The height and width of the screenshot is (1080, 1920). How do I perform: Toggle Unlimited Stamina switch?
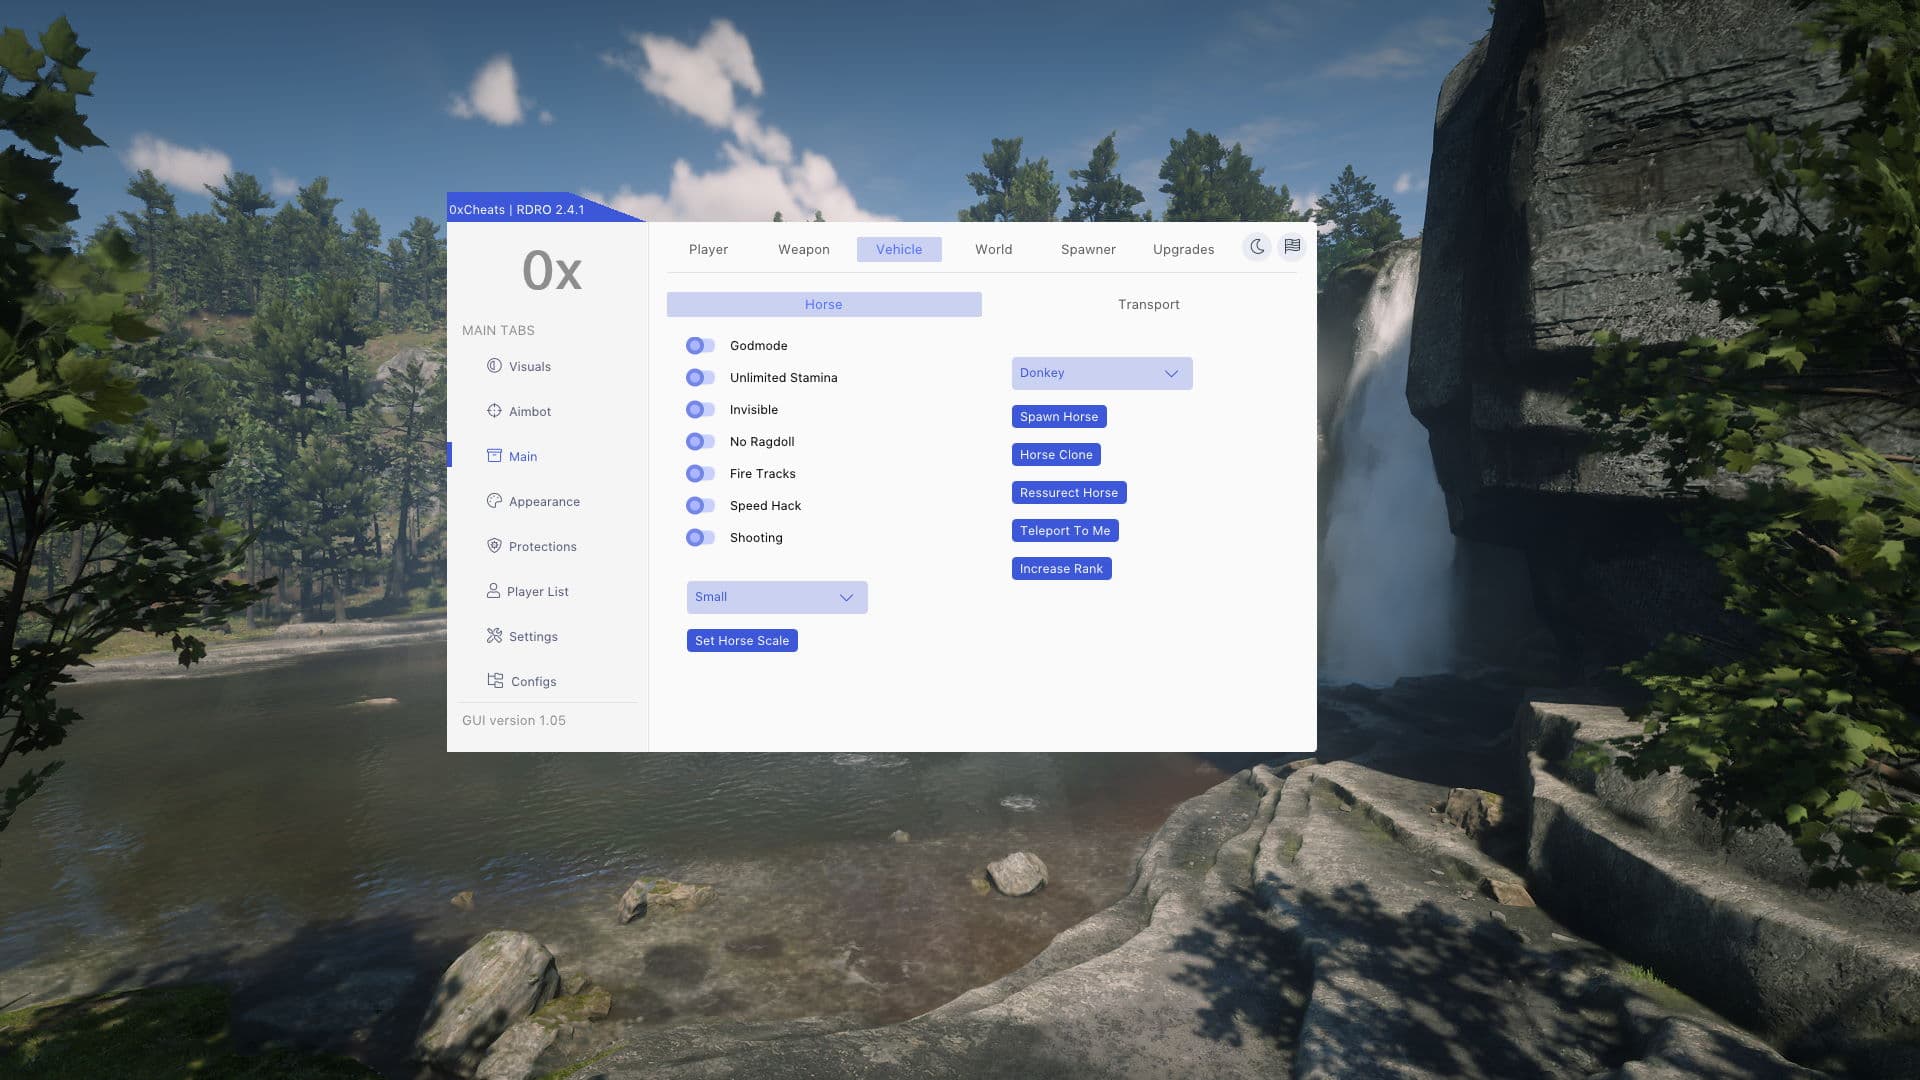pyautogui.click(x=700, y=378)
